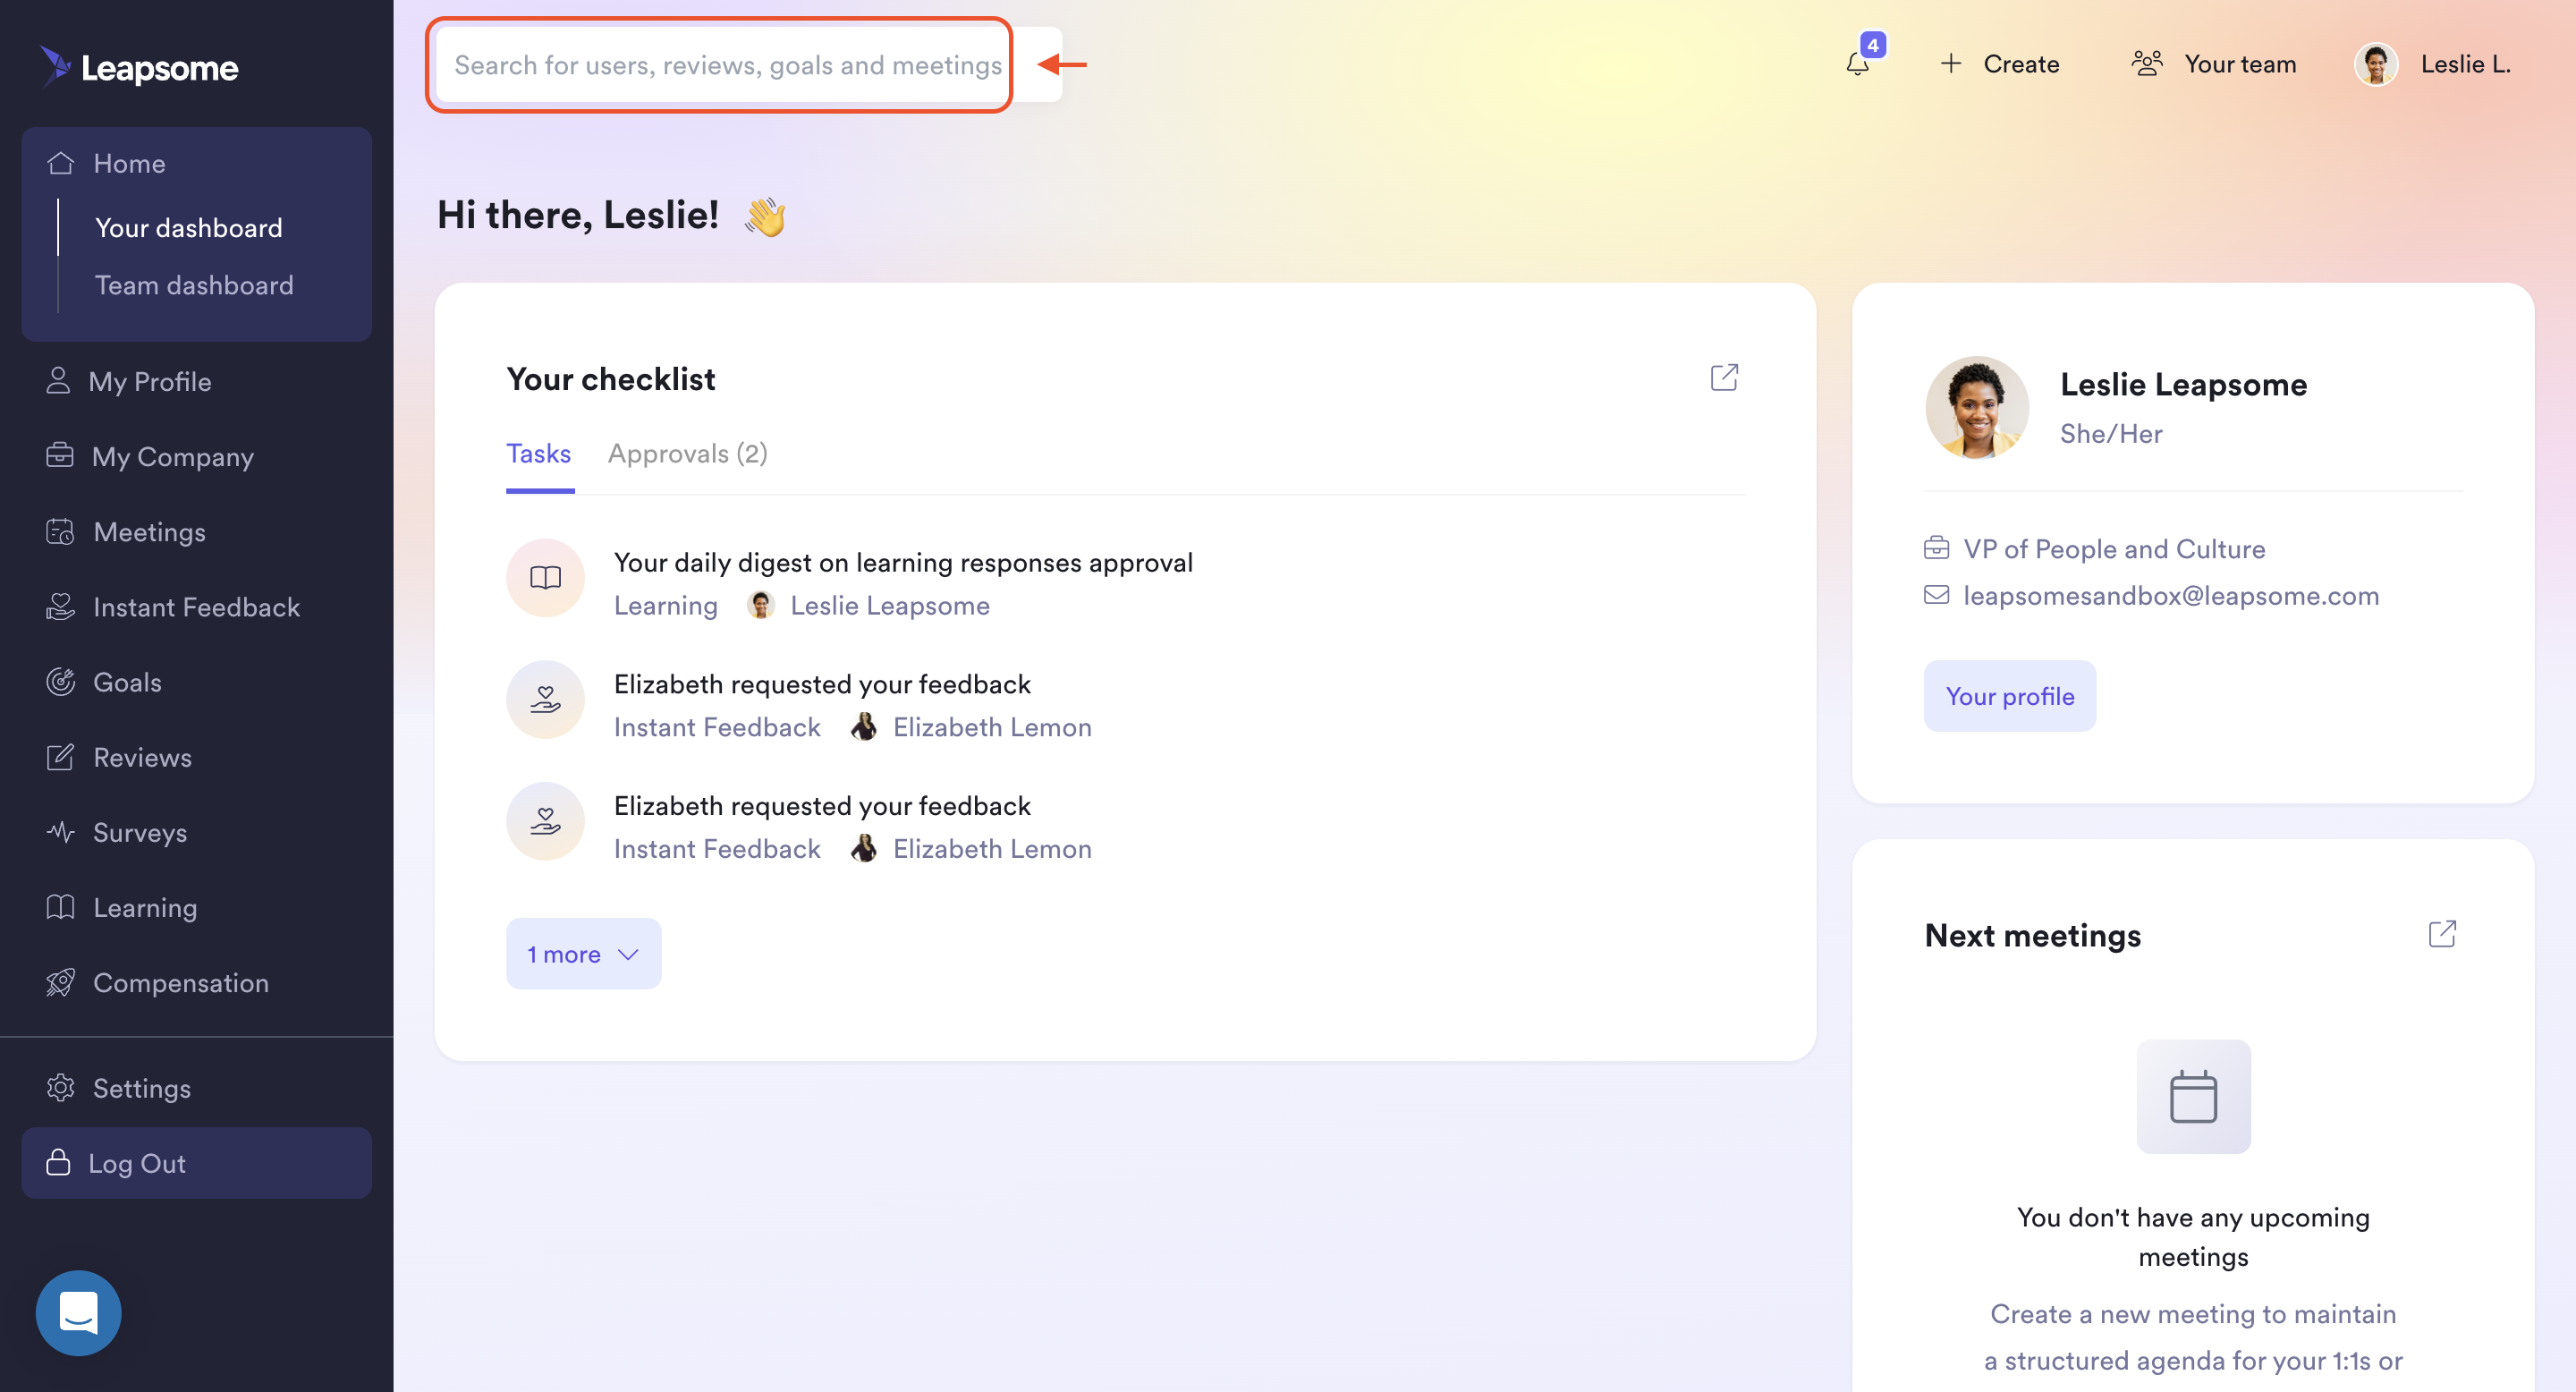The height and width of the screenshot is (1392, 2576).
Task: Click the Leslie L. name in header
Action: pos(2465,64)
